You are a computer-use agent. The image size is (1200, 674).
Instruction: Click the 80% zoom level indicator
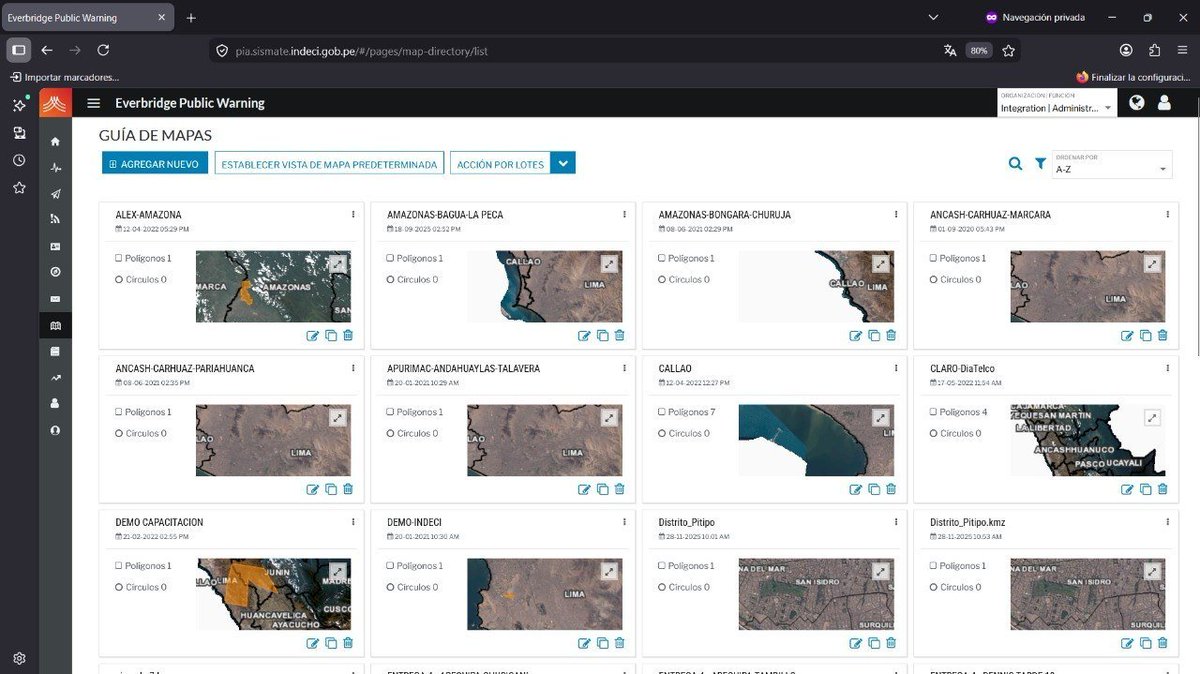(x=979, y=50)
